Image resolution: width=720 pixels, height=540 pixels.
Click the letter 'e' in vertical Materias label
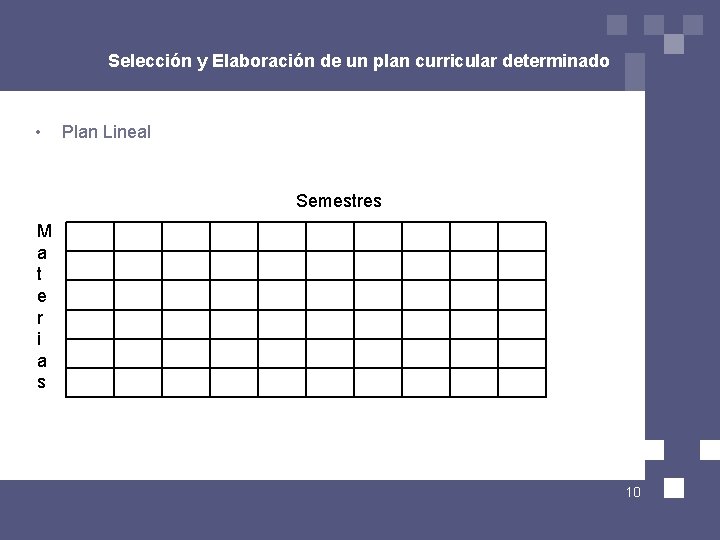click(x=42, y=296)
